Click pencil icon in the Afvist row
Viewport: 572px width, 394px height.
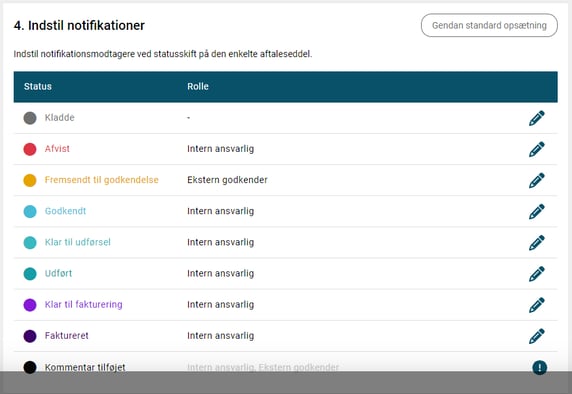(x=537, y=149)
